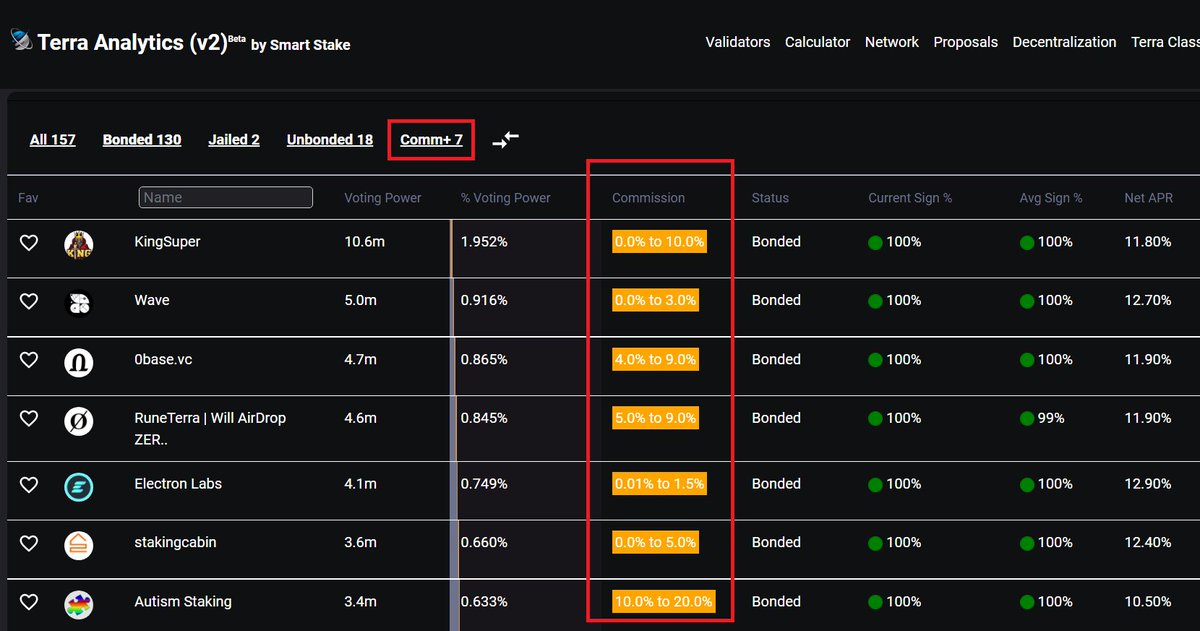The image size is (1200, 631).
Task: Open the 0base.vc validator name
Action: tap(164, 359)
